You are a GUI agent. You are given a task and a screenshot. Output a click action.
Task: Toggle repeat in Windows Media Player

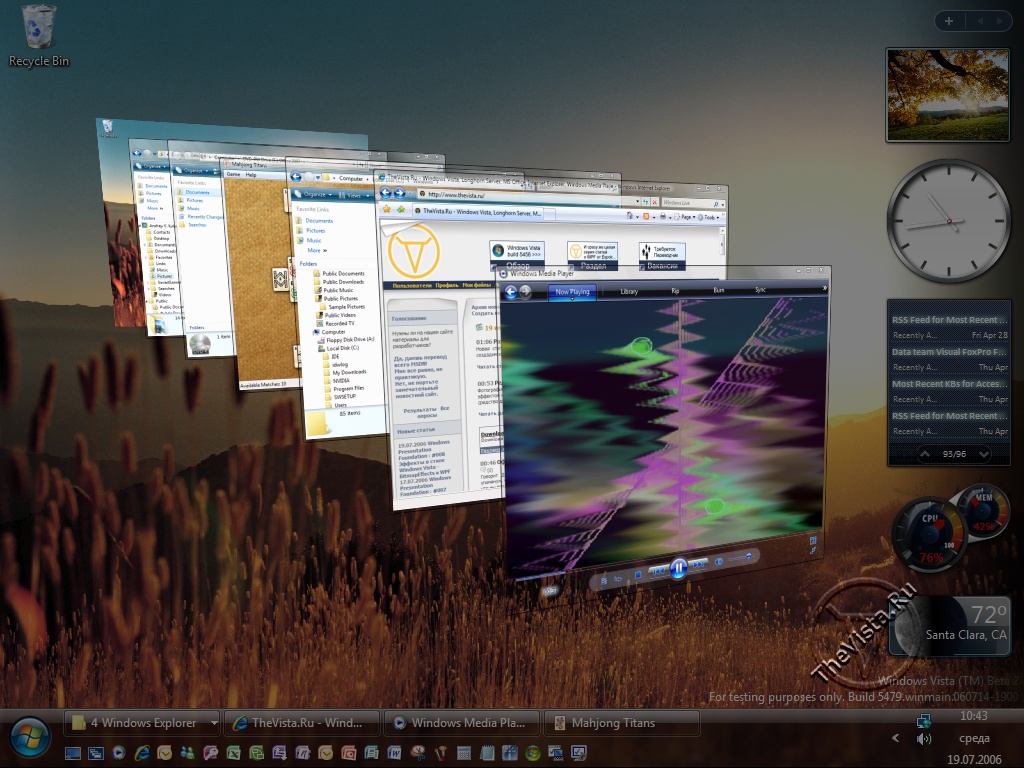pyautogui.click(x=618, y=579)
